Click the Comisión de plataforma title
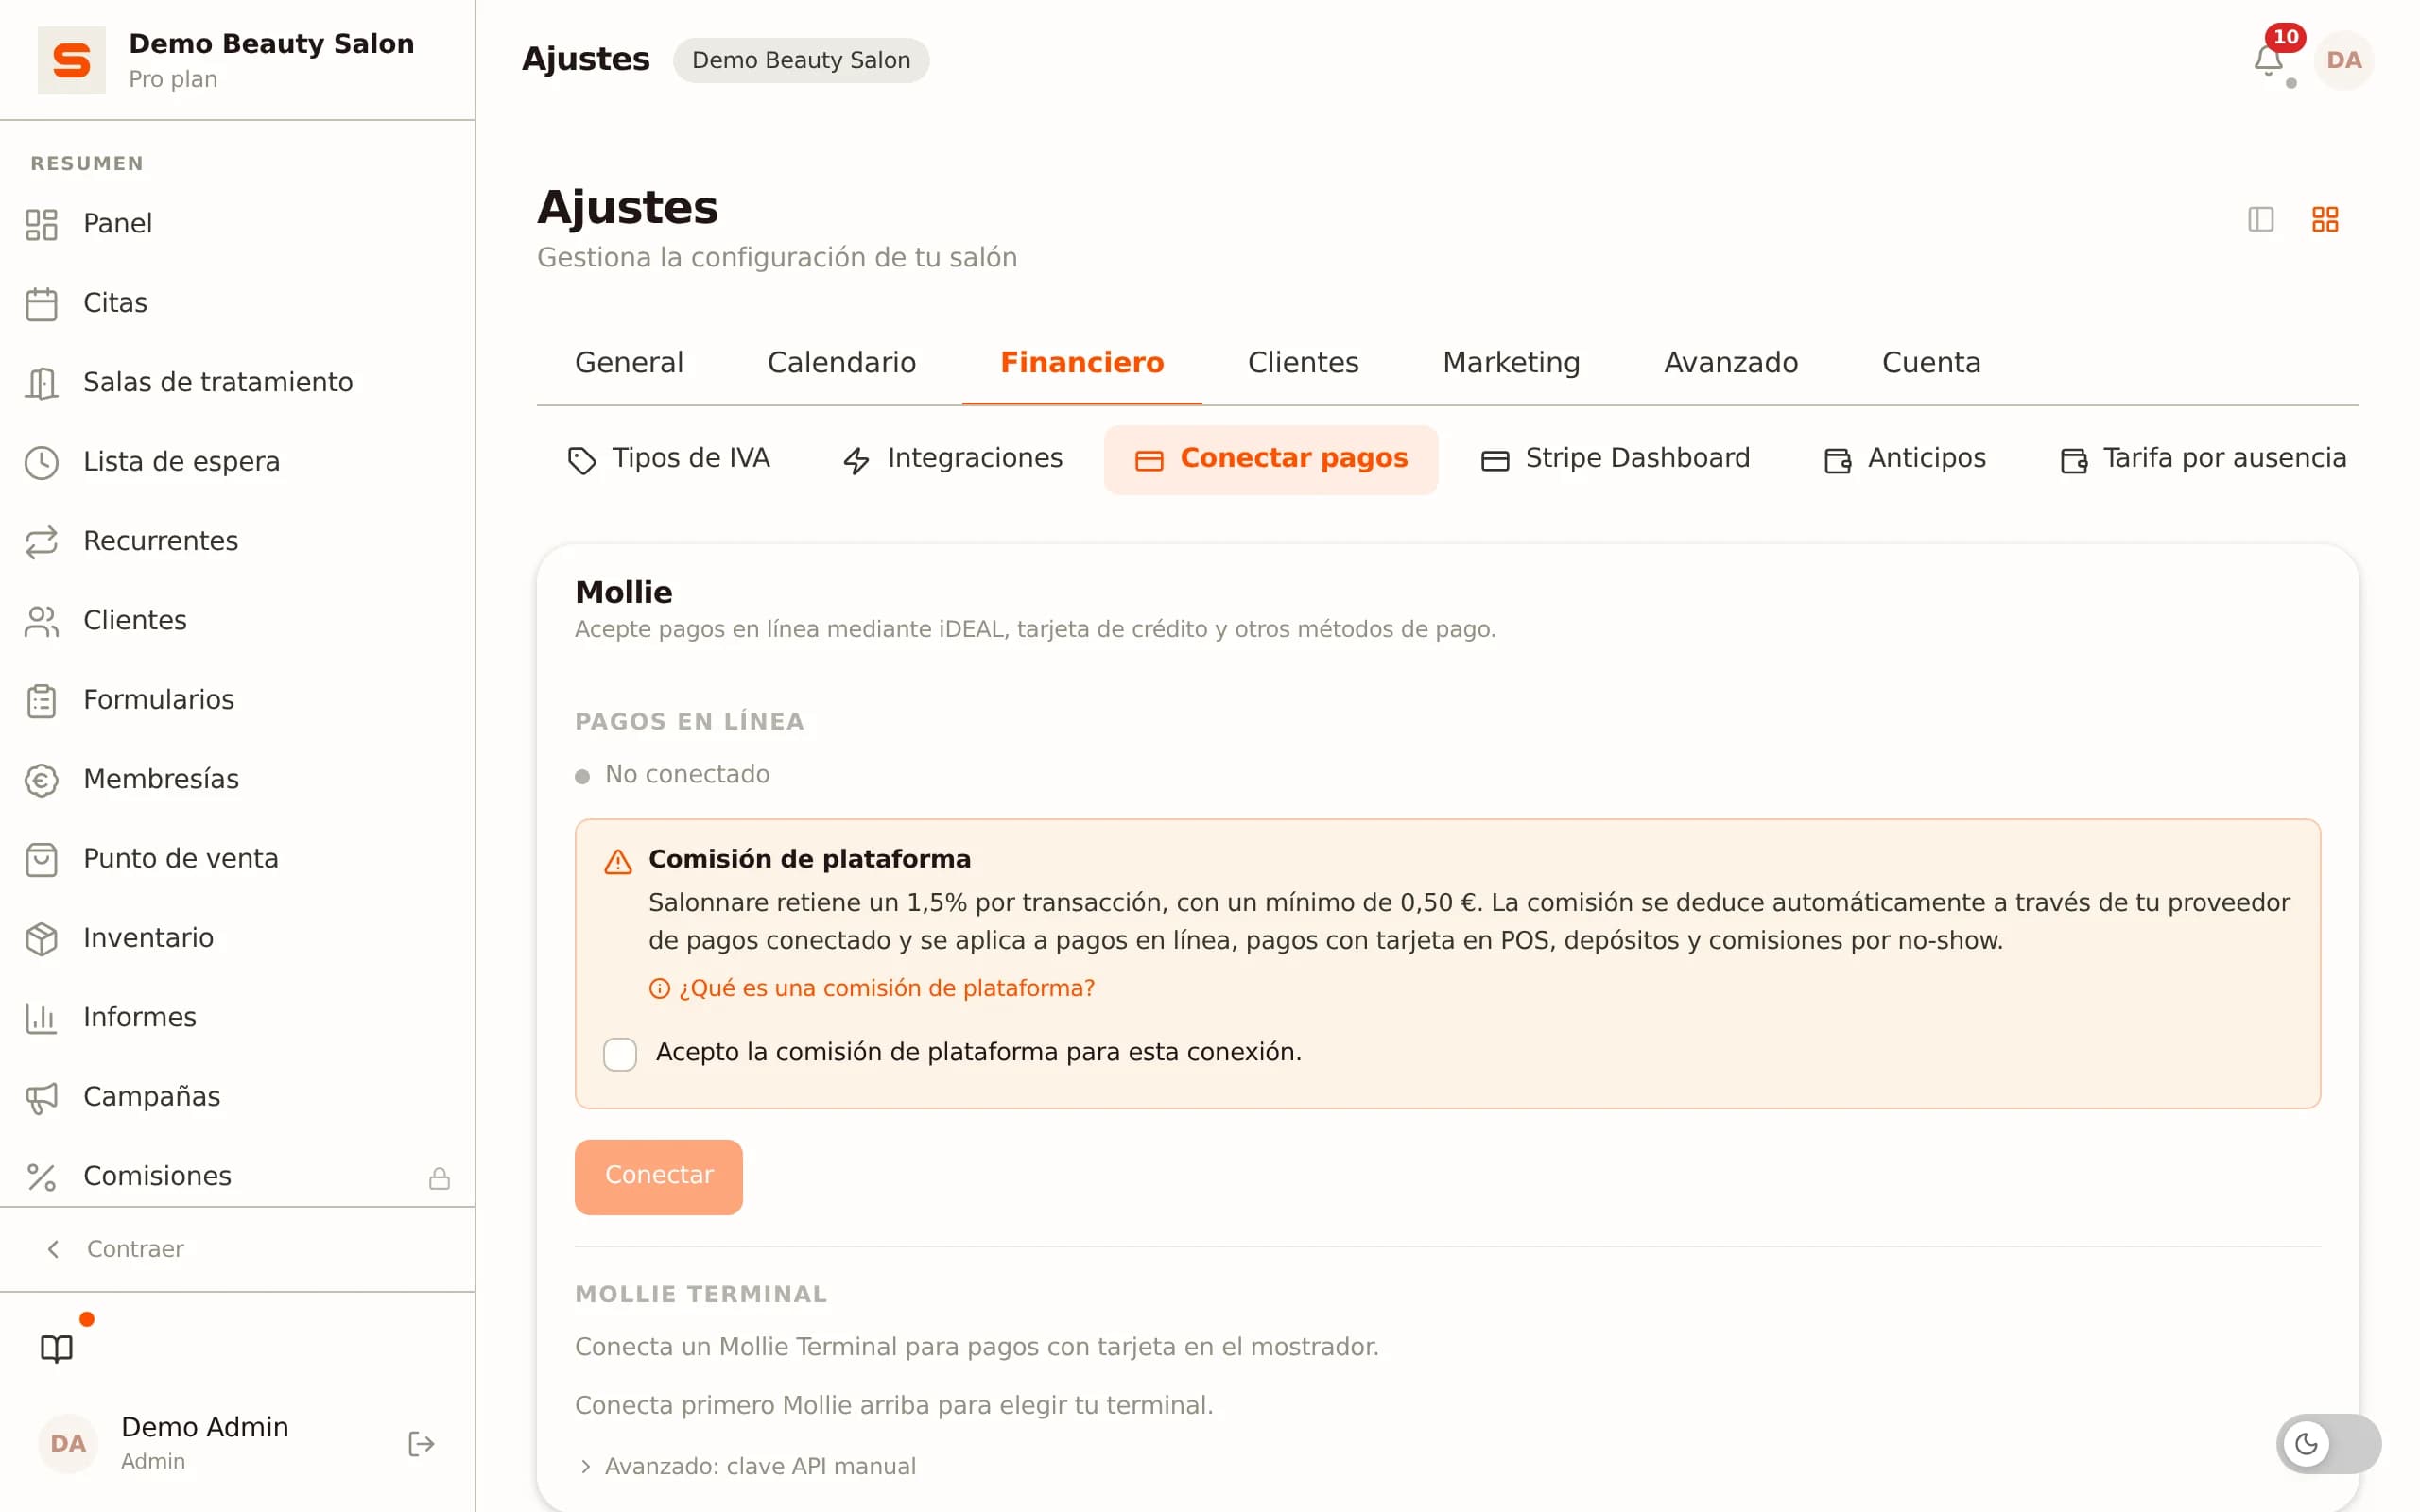Image resolution: width=2420 pixels, height=1512 pixels. tap(809, 859)
